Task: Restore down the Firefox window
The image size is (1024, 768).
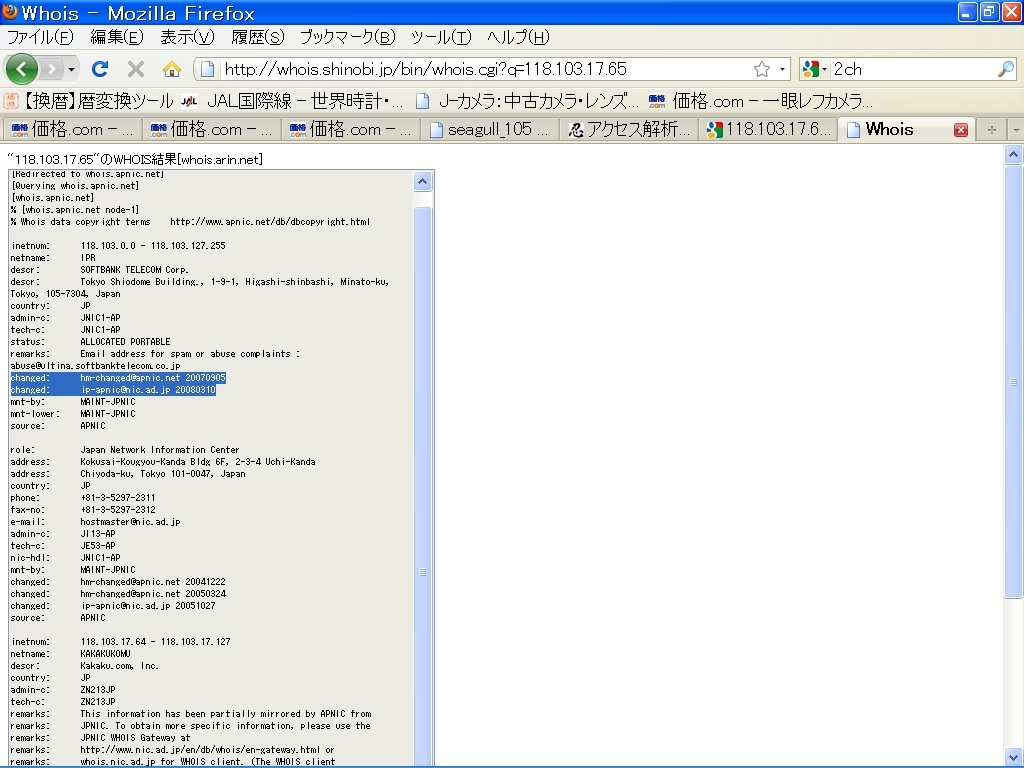Action: click(990, 12)
